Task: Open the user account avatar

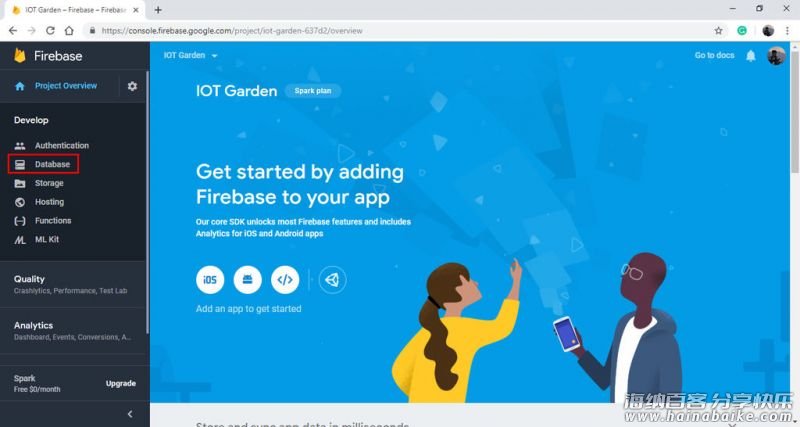Action: [x=776, y=56]
